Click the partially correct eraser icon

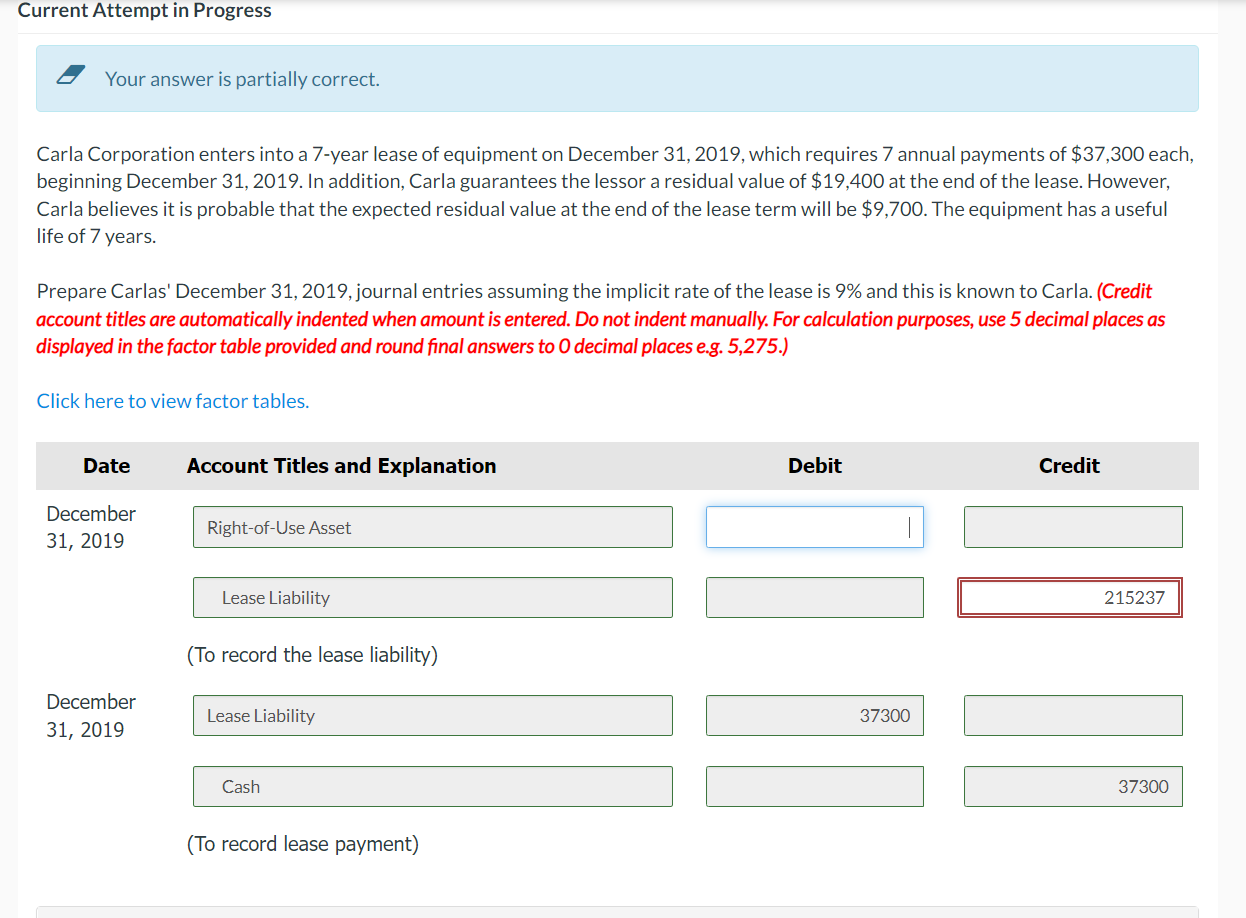click(x=69, y=76)
